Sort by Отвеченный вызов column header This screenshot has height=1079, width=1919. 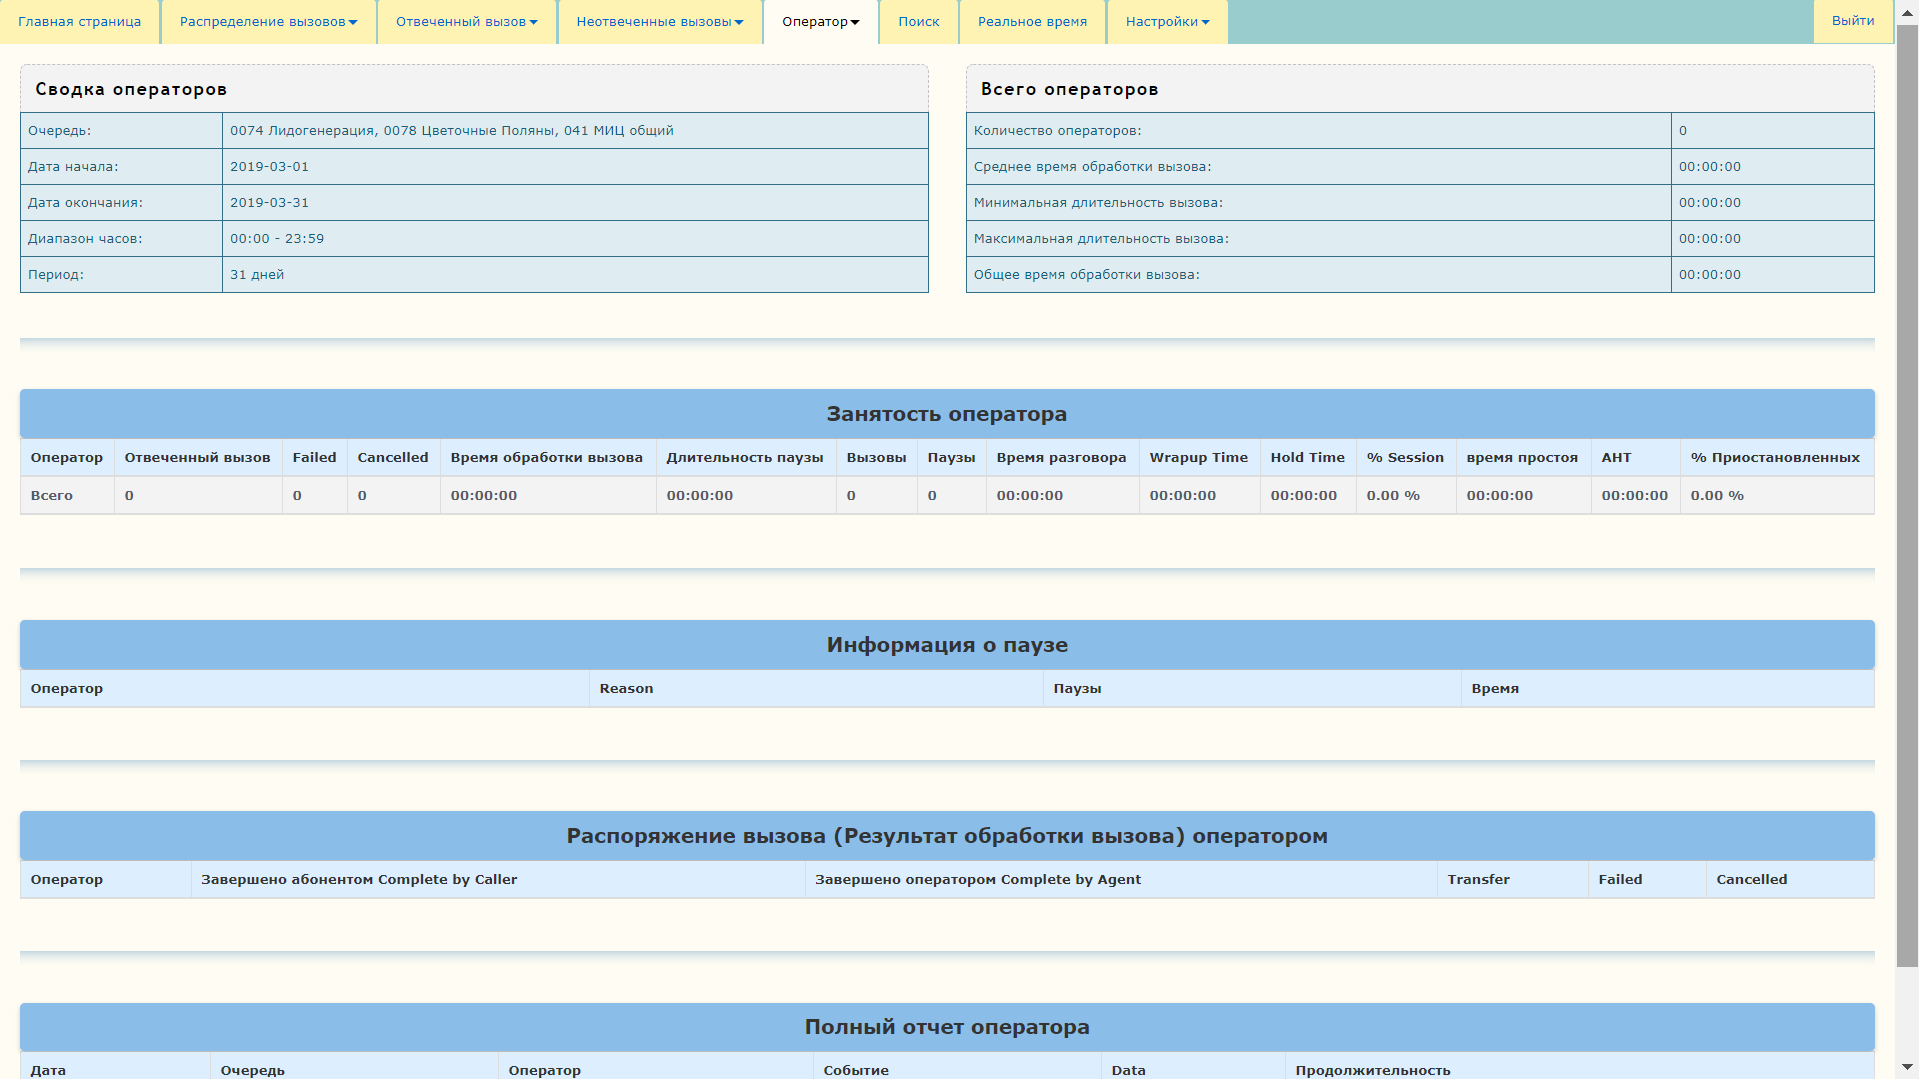197,457
